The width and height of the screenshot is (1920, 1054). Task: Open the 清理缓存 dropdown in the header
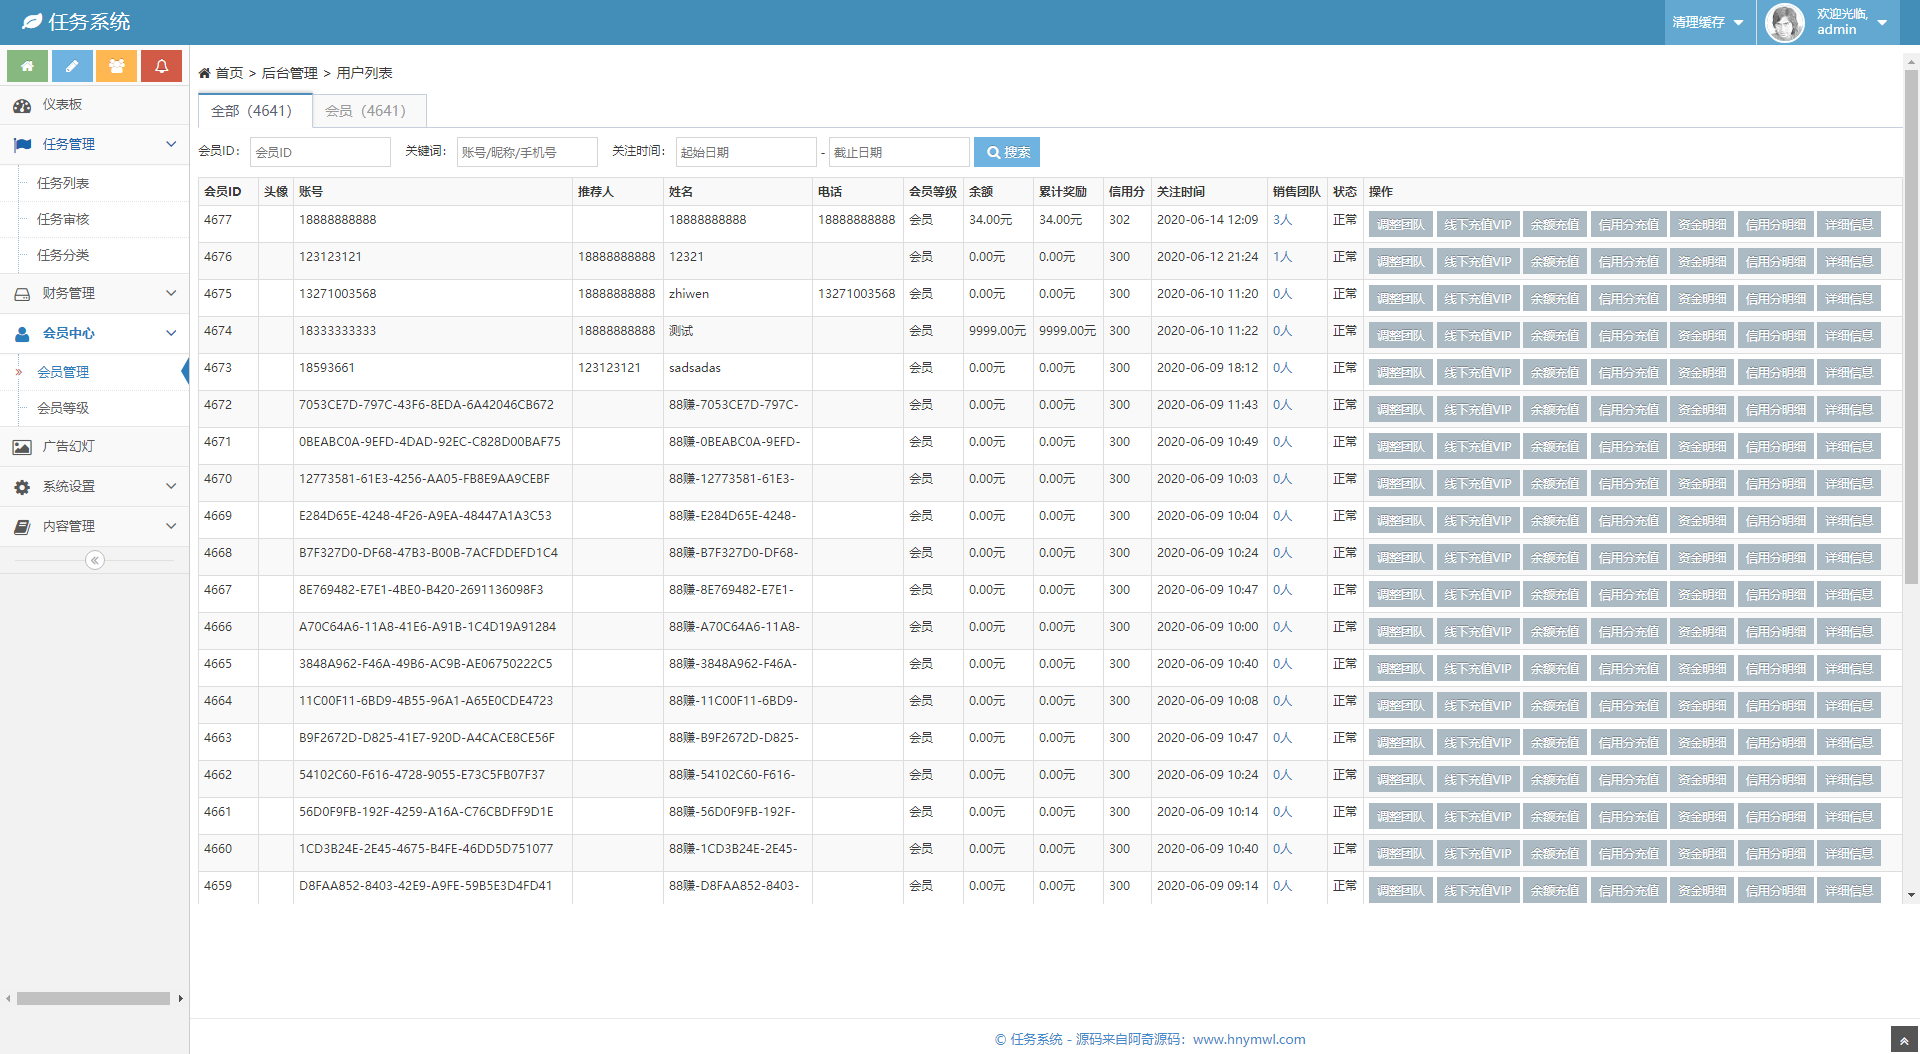tap(1707, 22)
